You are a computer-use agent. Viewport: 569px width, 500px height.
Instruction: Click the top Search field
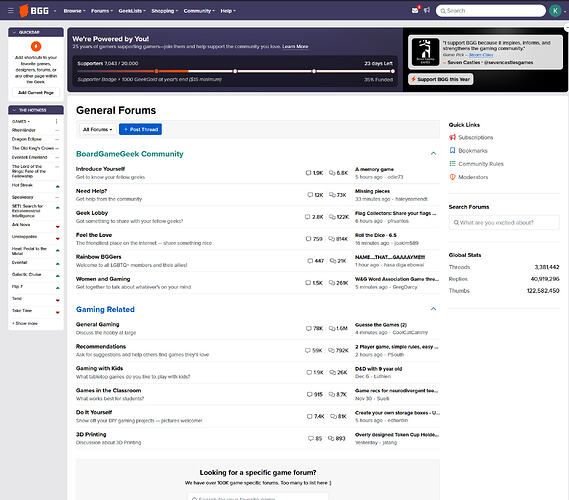pyautogui.click(x=491, y=11)
